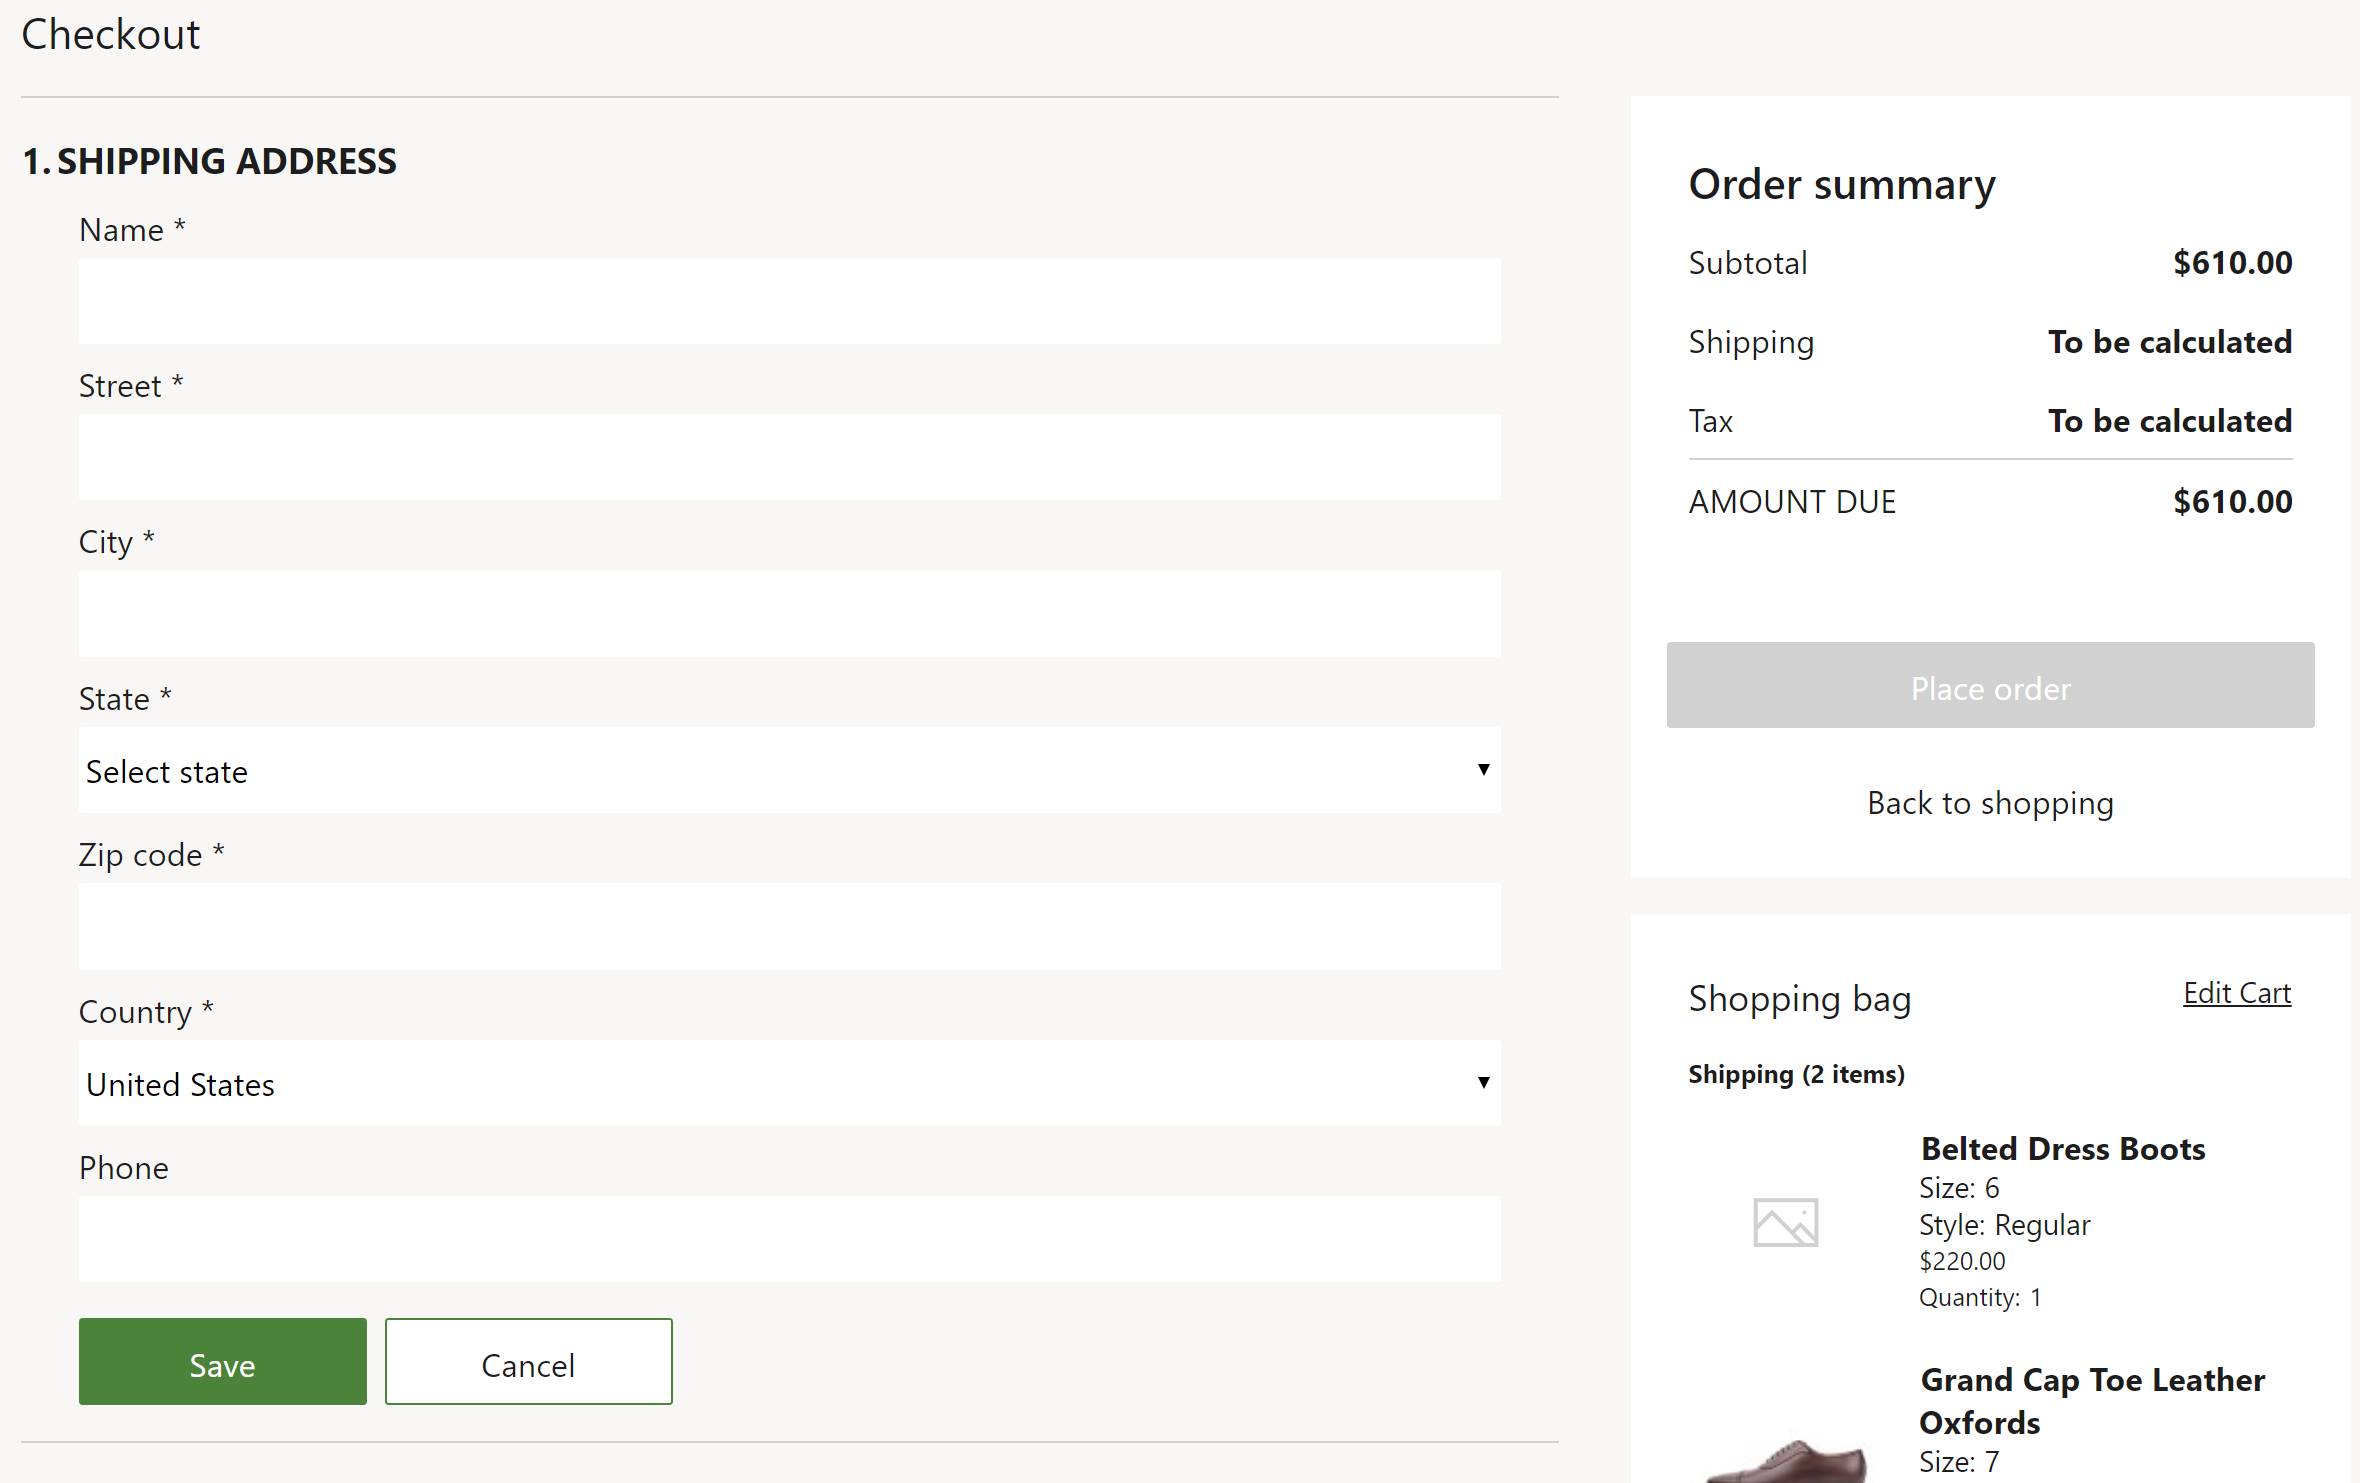Click the Belted Dress Boots thumbnail
2360x1483 pixels.
[1785, 1222]
